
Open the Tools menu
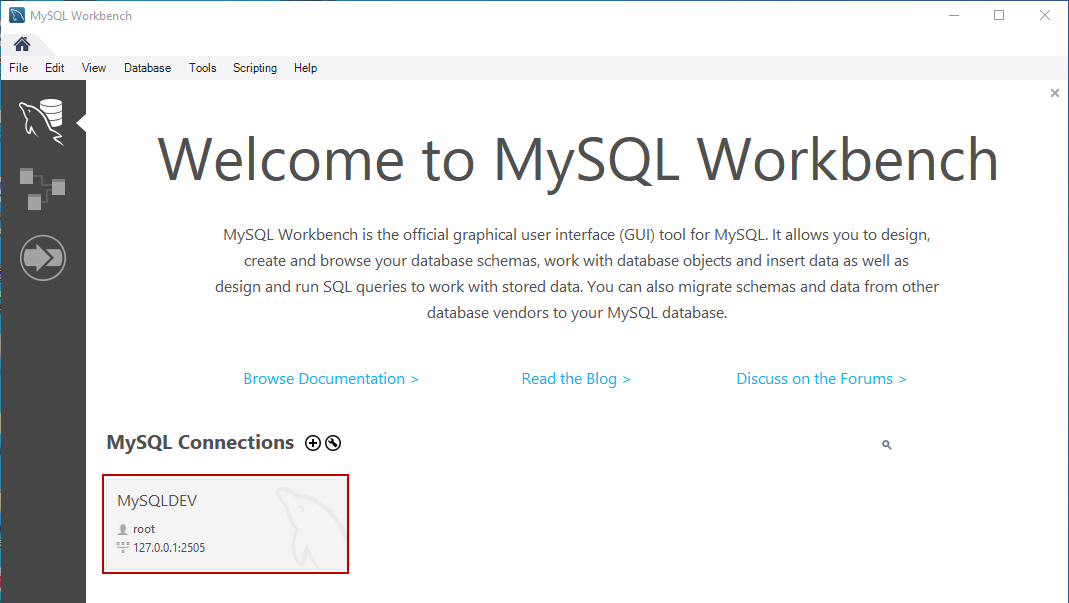(202, 68)
